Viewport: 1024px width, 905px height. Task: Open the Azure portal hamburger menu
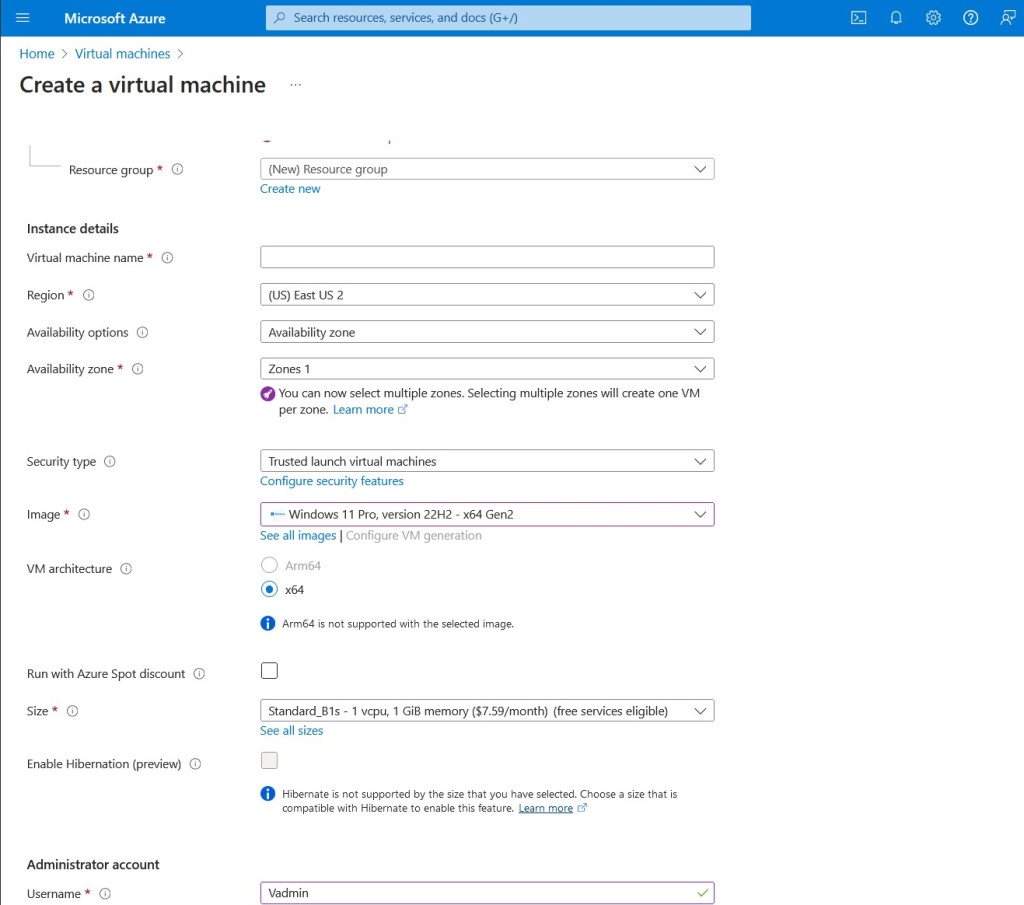[x=23, y=18]
